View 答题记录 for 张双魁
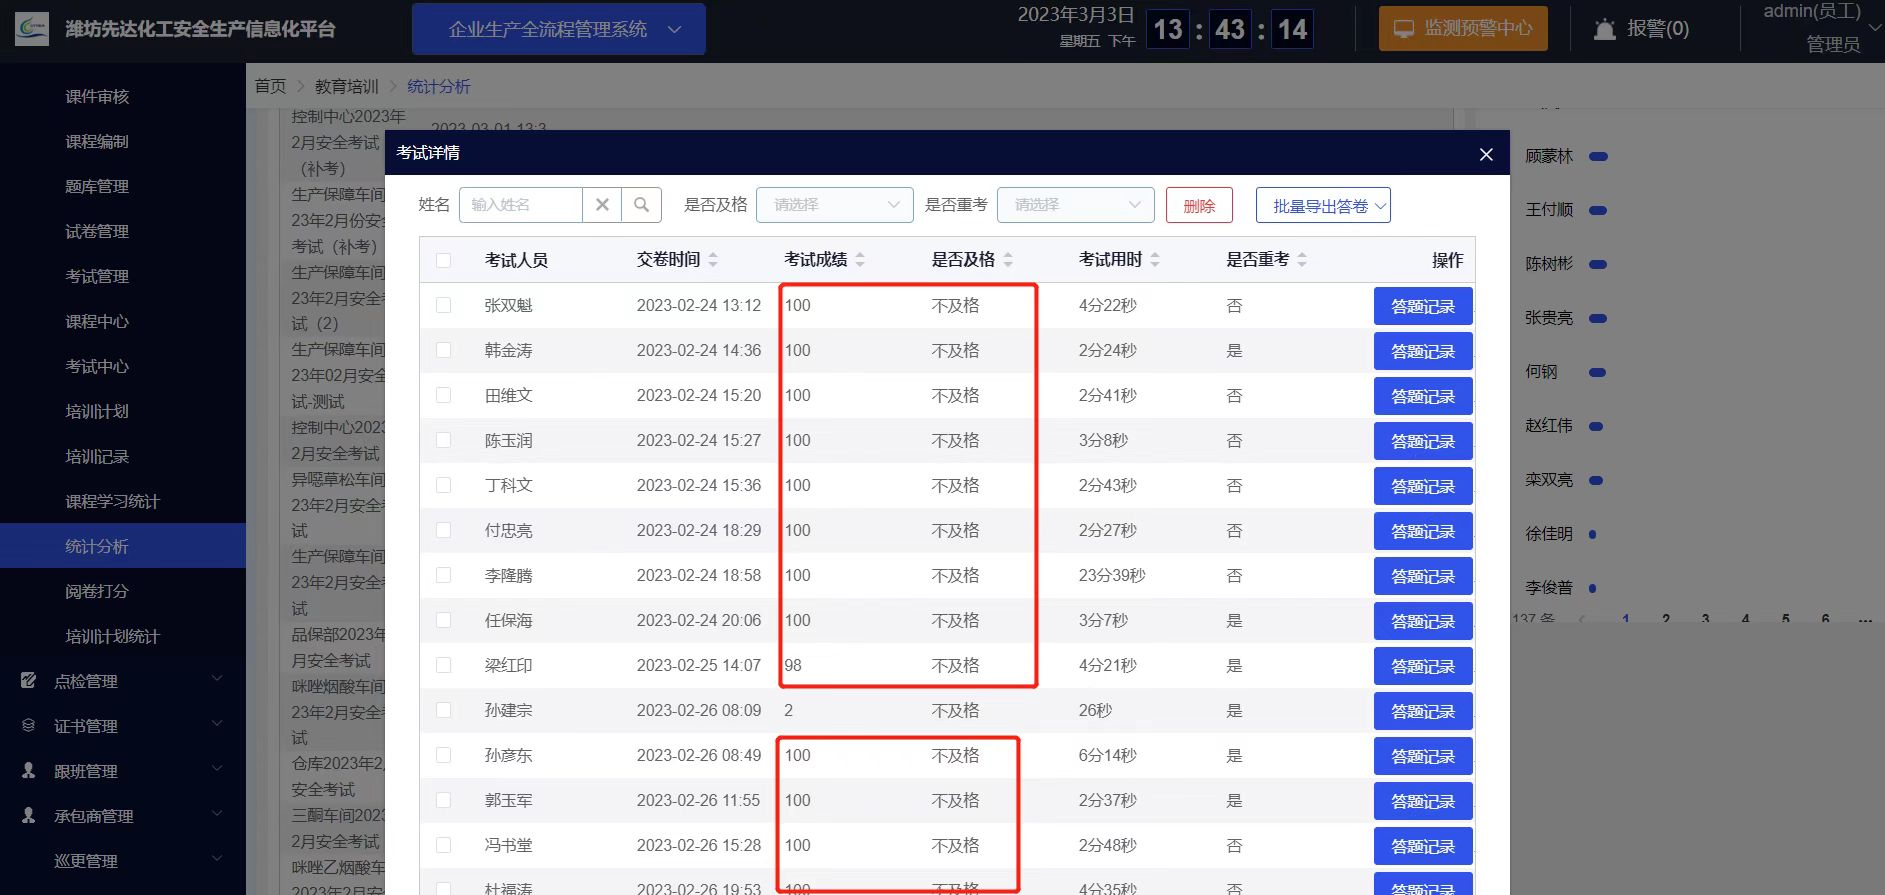 tap(1423, 306)
